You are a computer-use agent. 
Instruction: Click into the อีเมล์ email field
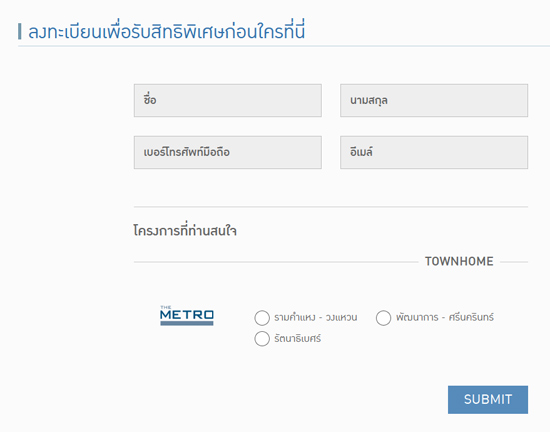pos(434,152)
